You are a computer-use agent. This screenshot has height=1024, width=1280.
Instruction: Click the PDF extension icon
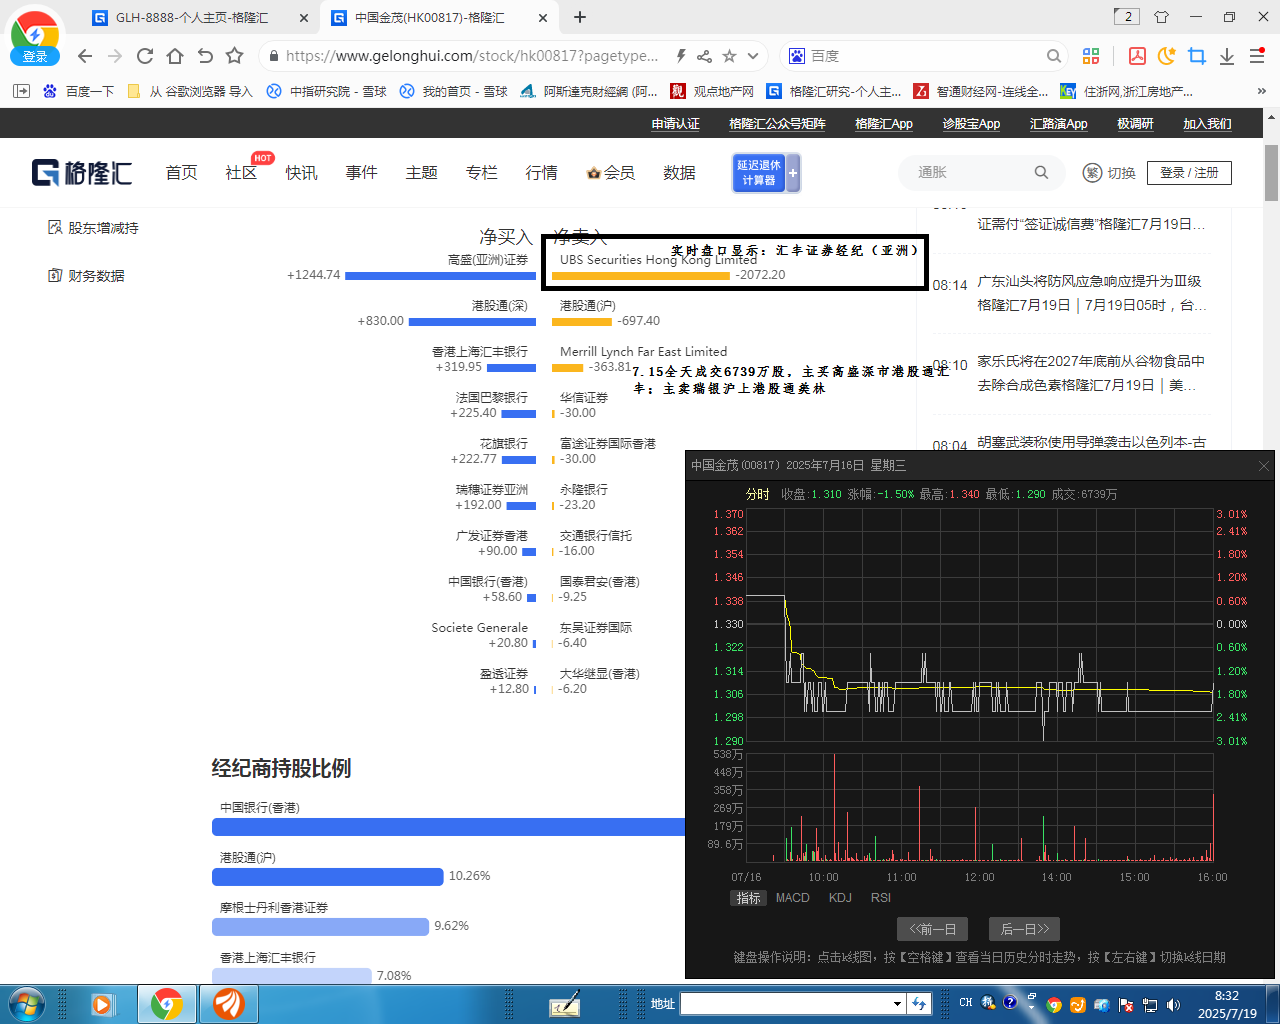[1137, 56]
